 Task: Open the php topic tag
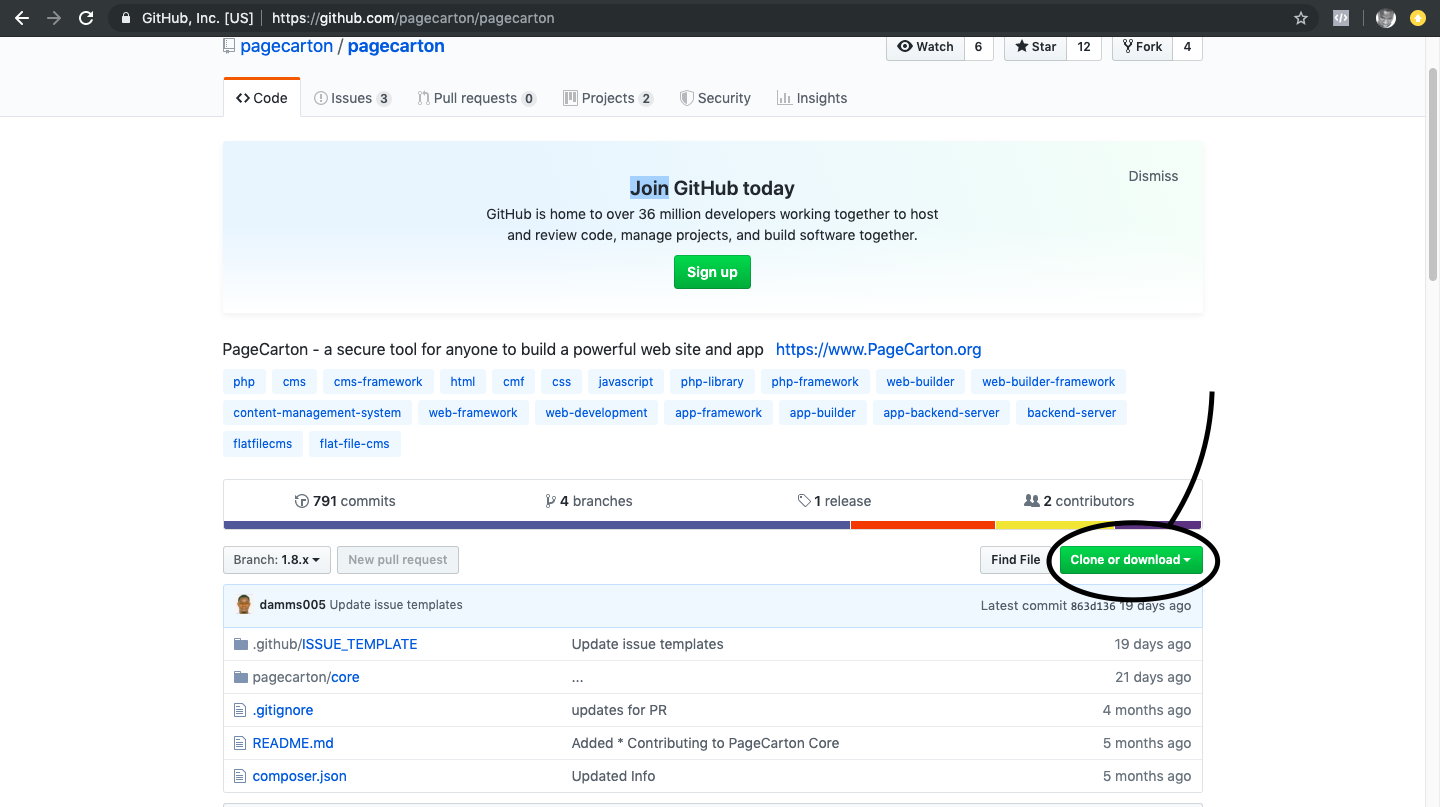click(244, 382)
